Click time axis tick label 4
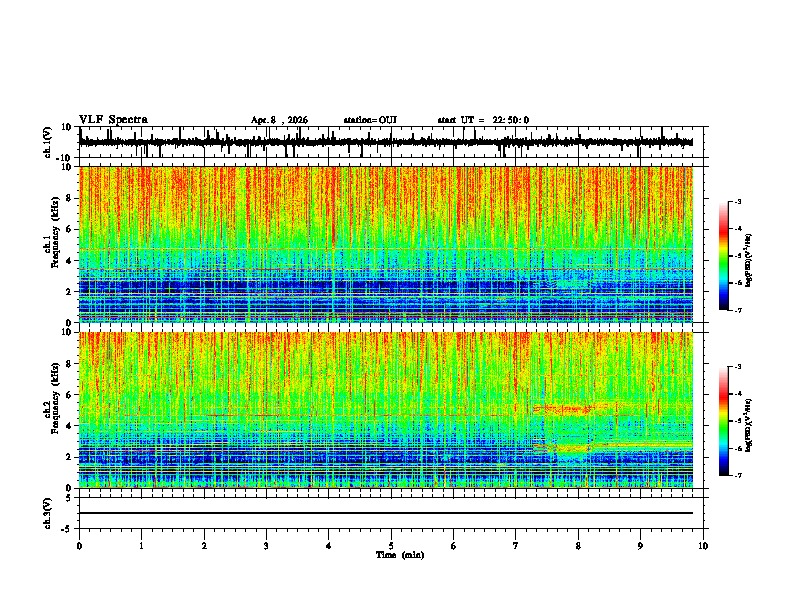 click(328, 546)
